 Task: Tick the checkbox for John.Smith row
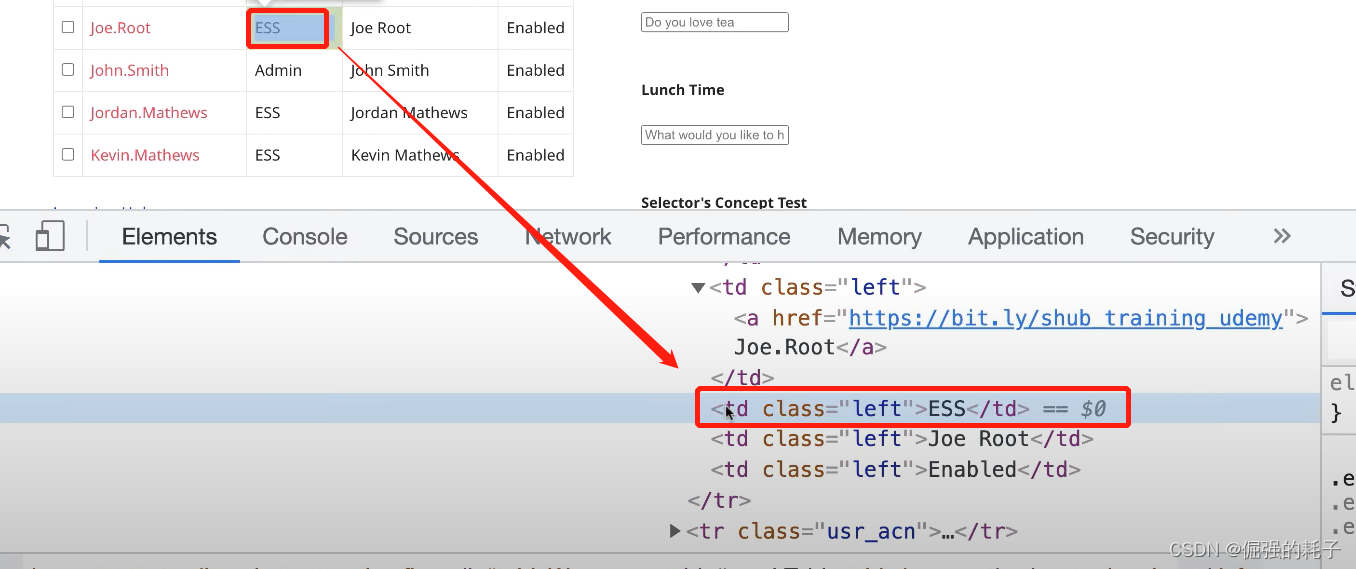point(68,70)
